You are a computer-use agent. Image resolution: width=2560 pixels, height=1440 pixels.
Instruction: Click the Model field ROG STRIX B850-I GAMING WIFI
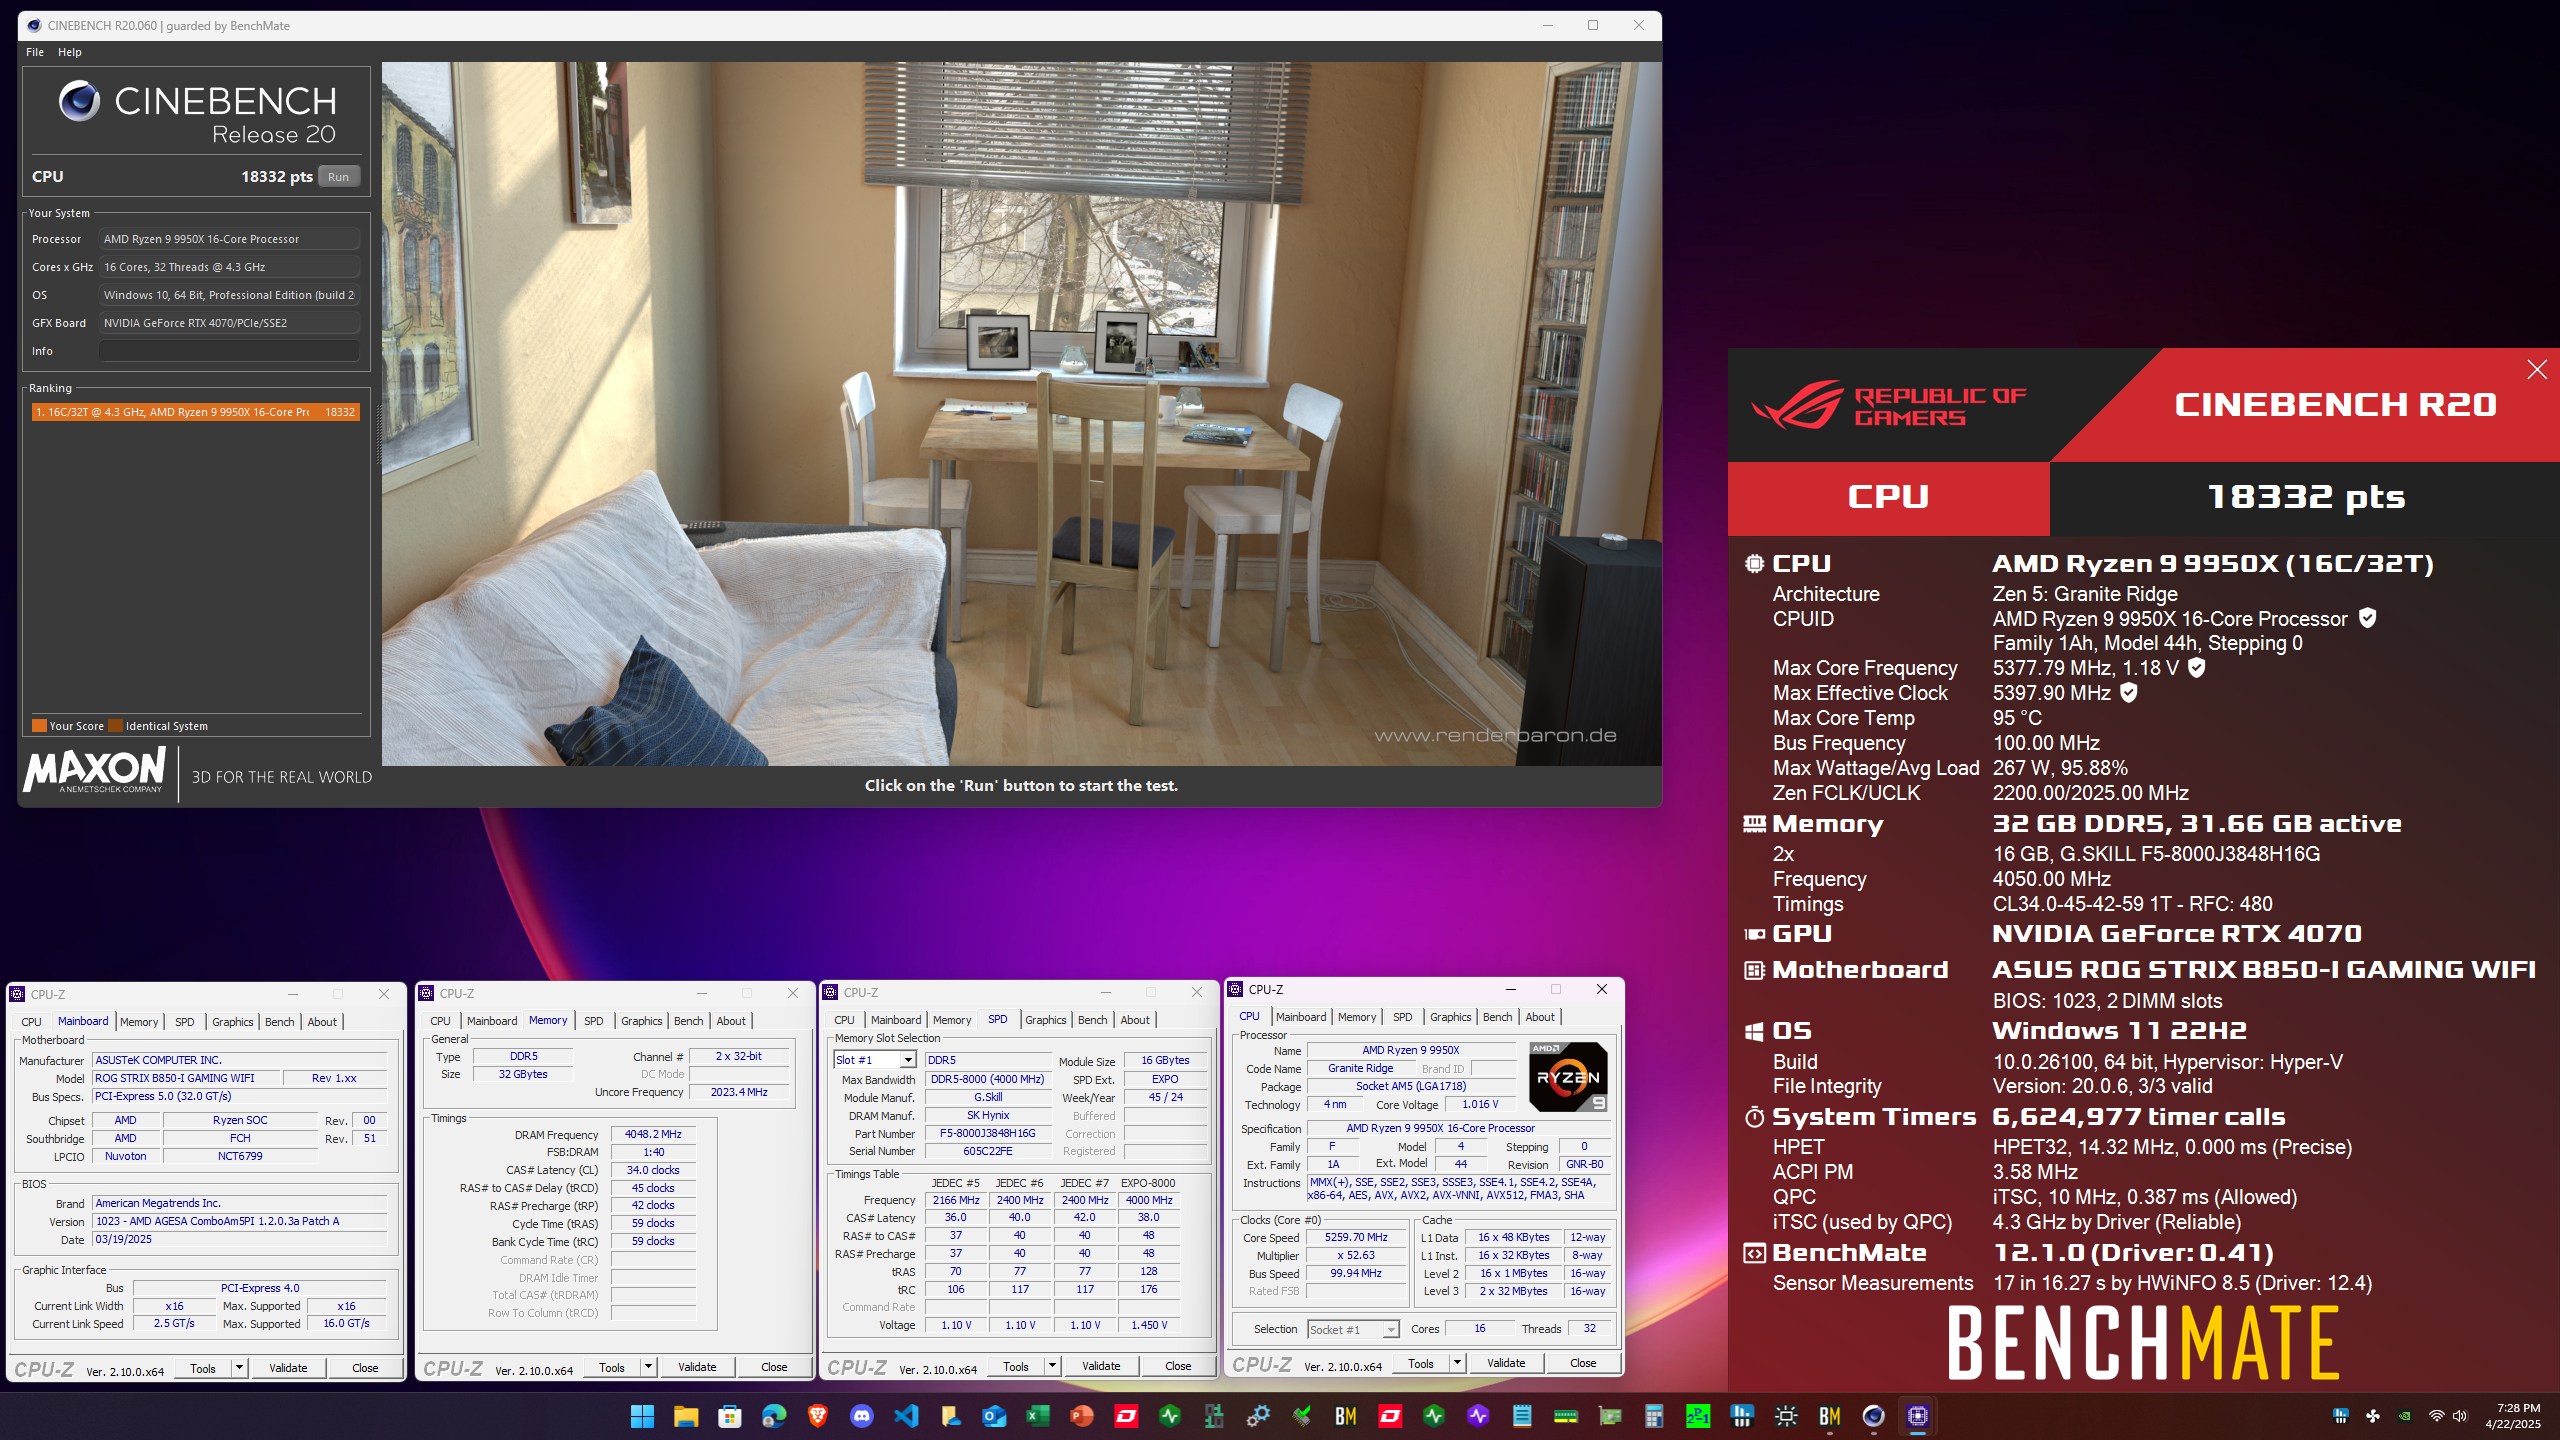click(x=185, y=1078)
